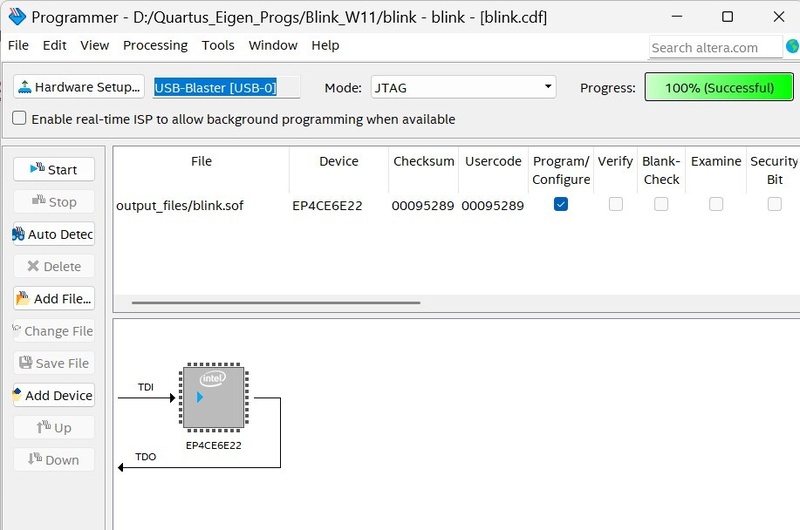Tick the Examine checkbox for blink.sof

716,205
